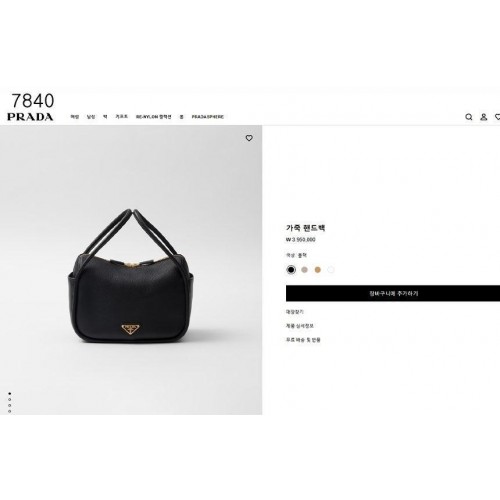
Task: Add bag to favorites with heart icon
Action: tap(249, 138)
